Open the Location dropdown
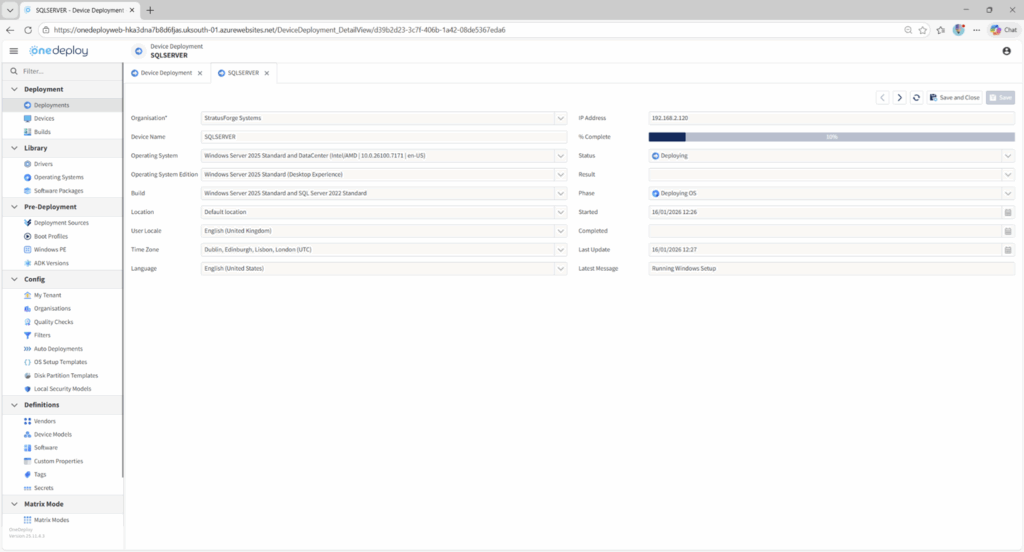 (x=560, y=212)
